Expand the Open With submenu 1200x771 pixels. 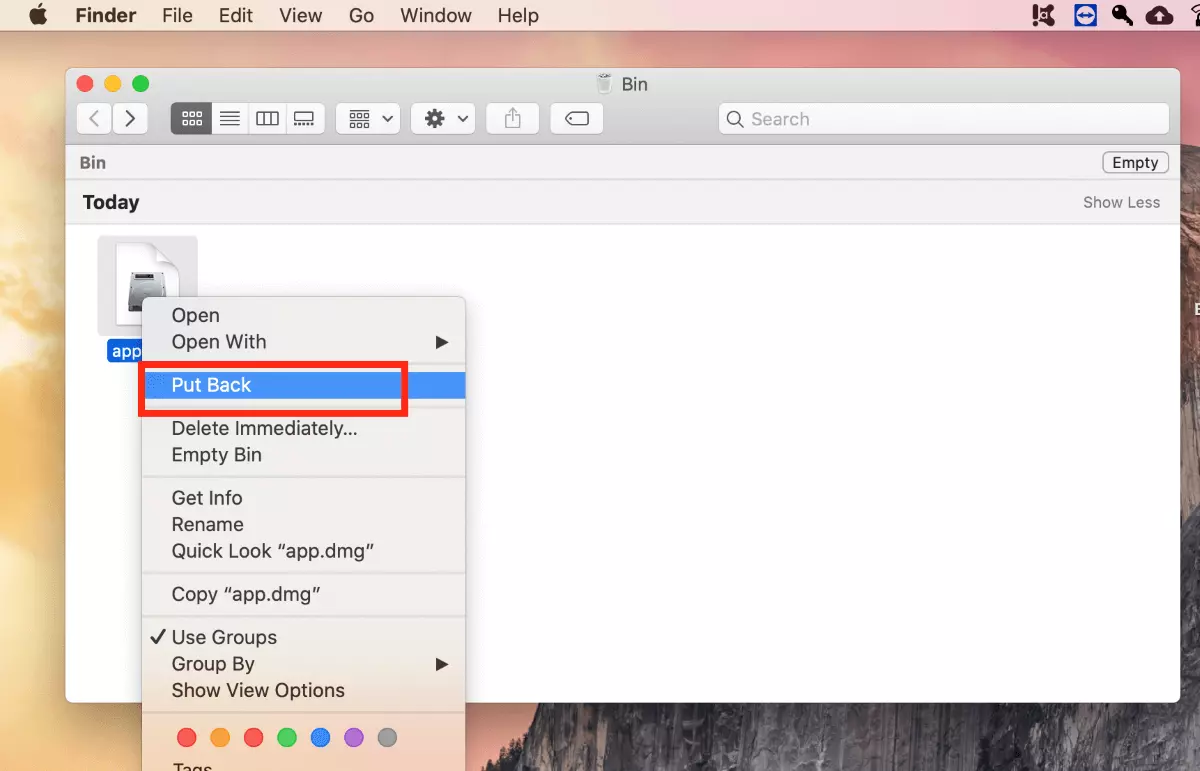coord(304,342)
